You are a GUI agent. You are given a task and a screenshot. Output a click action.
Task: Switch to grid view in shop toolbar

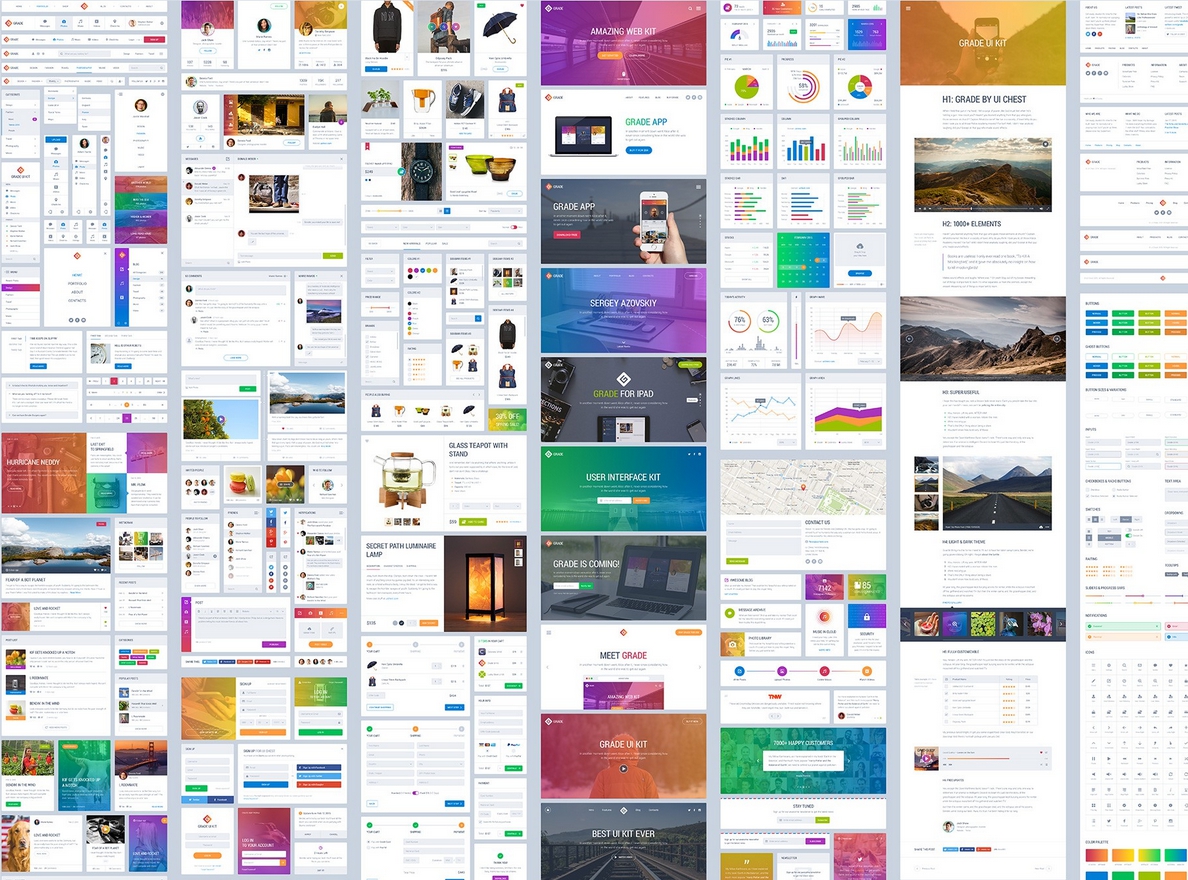pos(447,211)
